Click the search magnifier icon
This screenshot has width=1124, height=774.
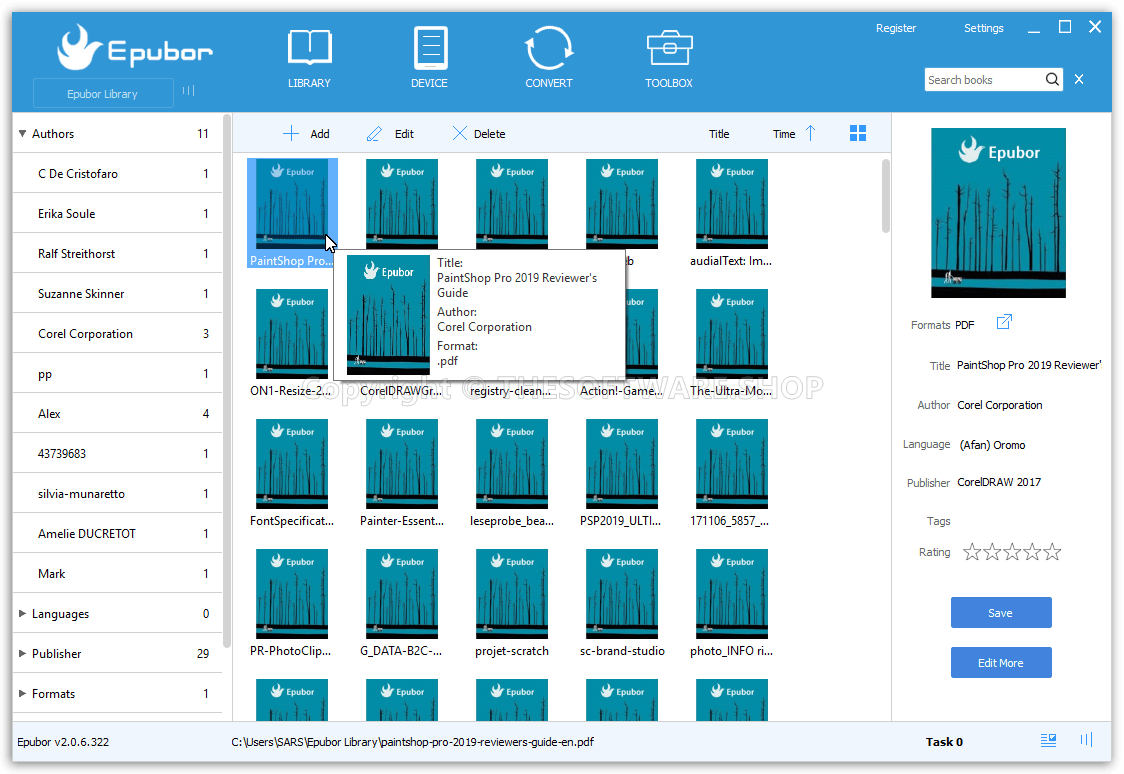coord(1053,78)
